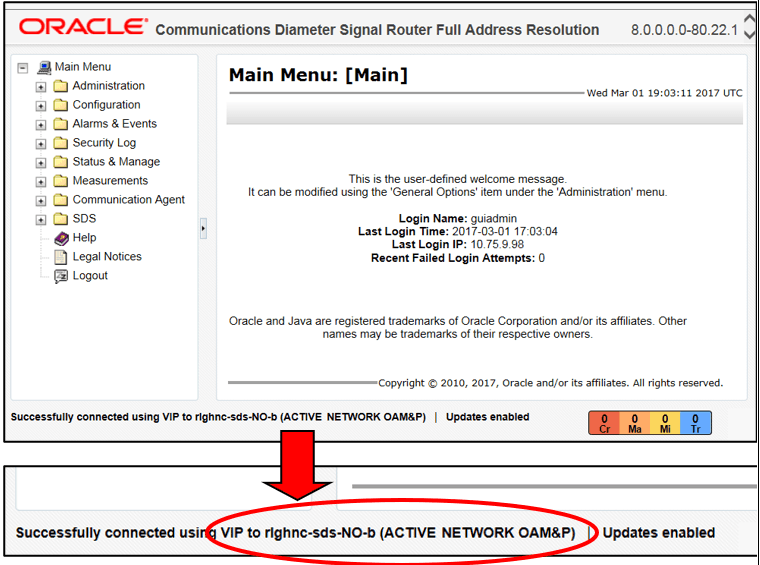The image size is (760, 565).
Task: Click the Communication Agent folder icon
Action: [x=61, y=200]
